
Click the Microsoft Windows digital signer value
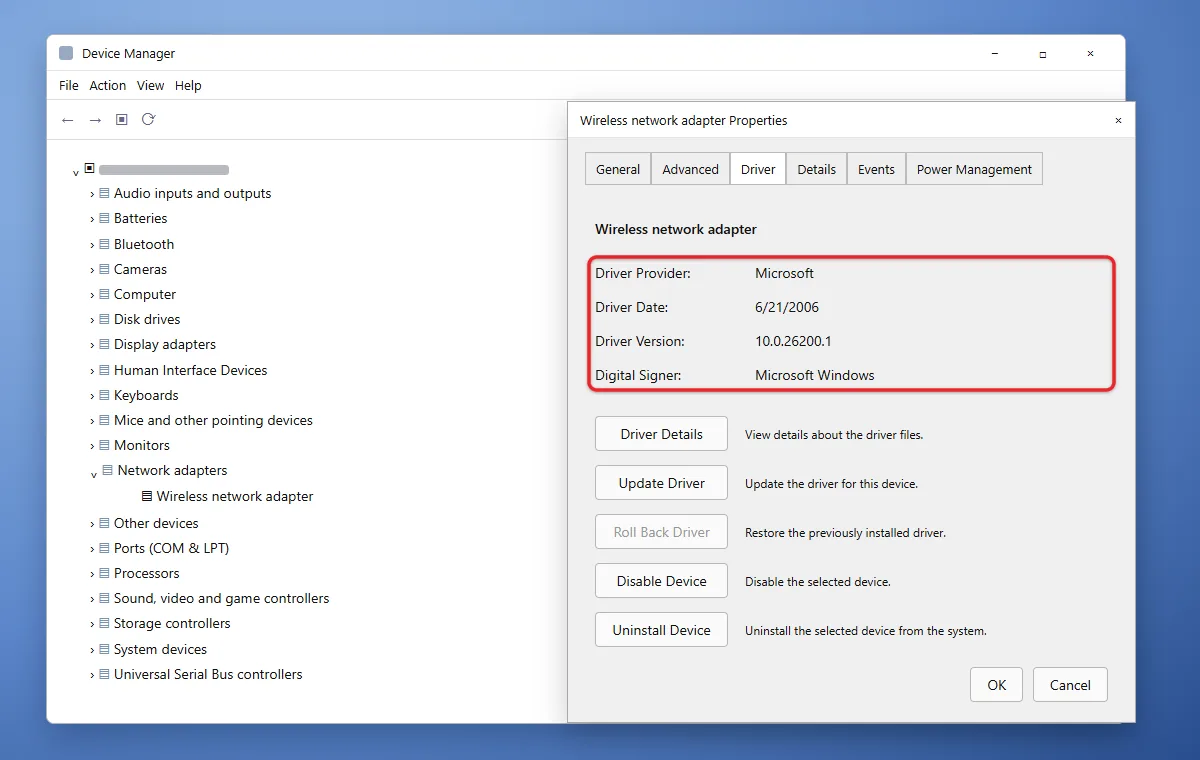pos(815,375)
